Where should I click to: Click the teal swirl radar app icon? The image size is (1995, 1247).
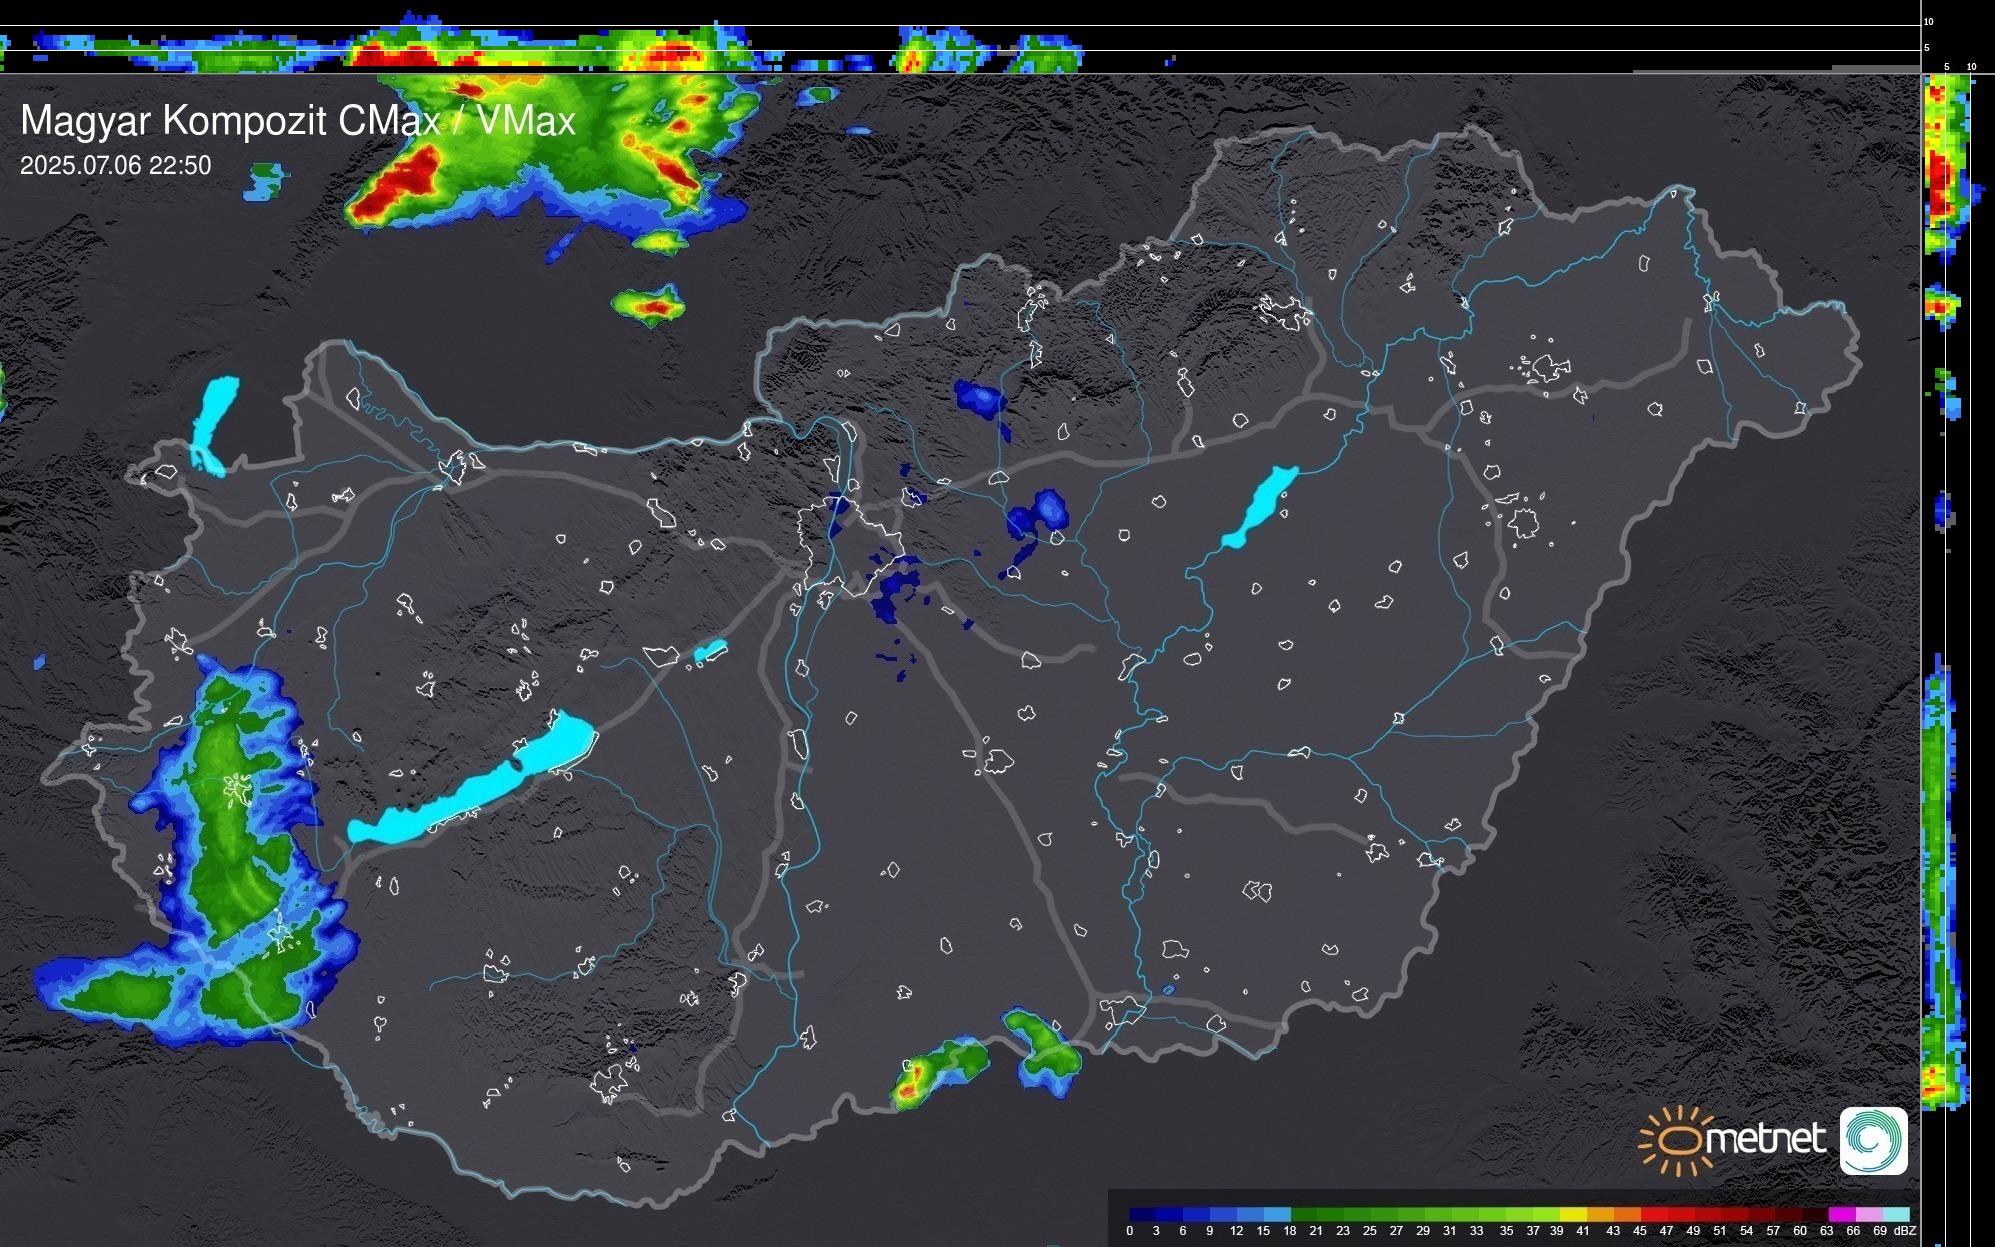click(x=1873, y=1140)
